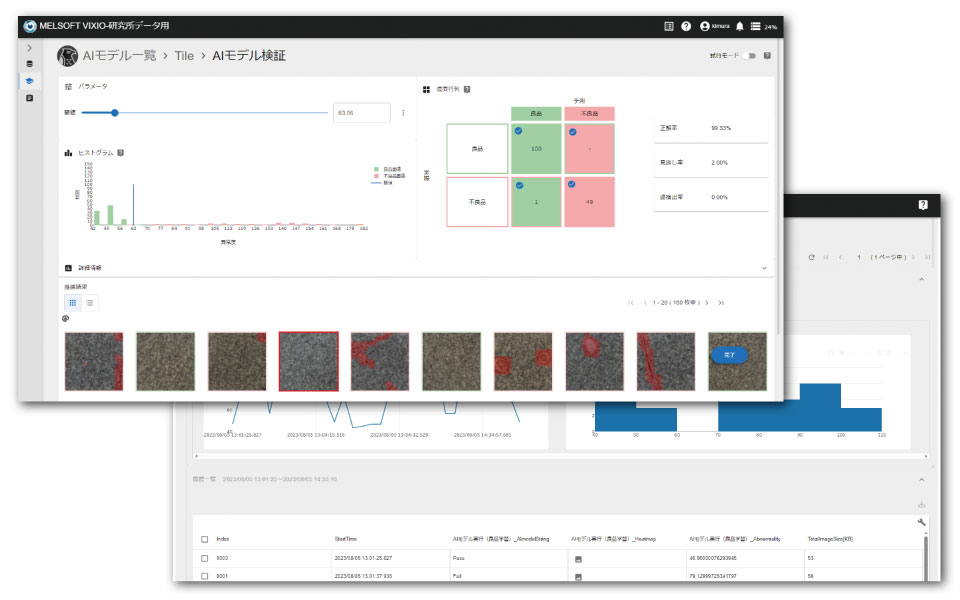
Task: Select the layers icon in the left sidebar
Action: [x=29, y=81]
